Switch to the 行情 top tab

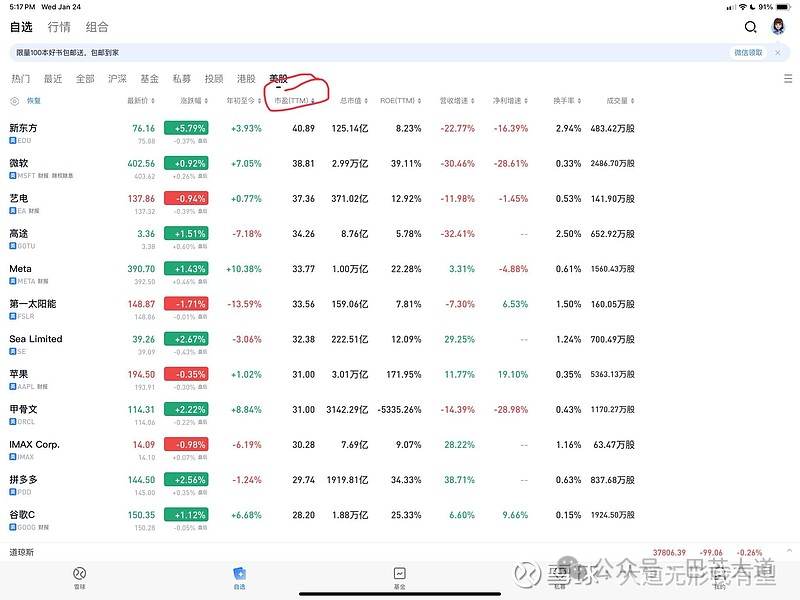point(59,27)
